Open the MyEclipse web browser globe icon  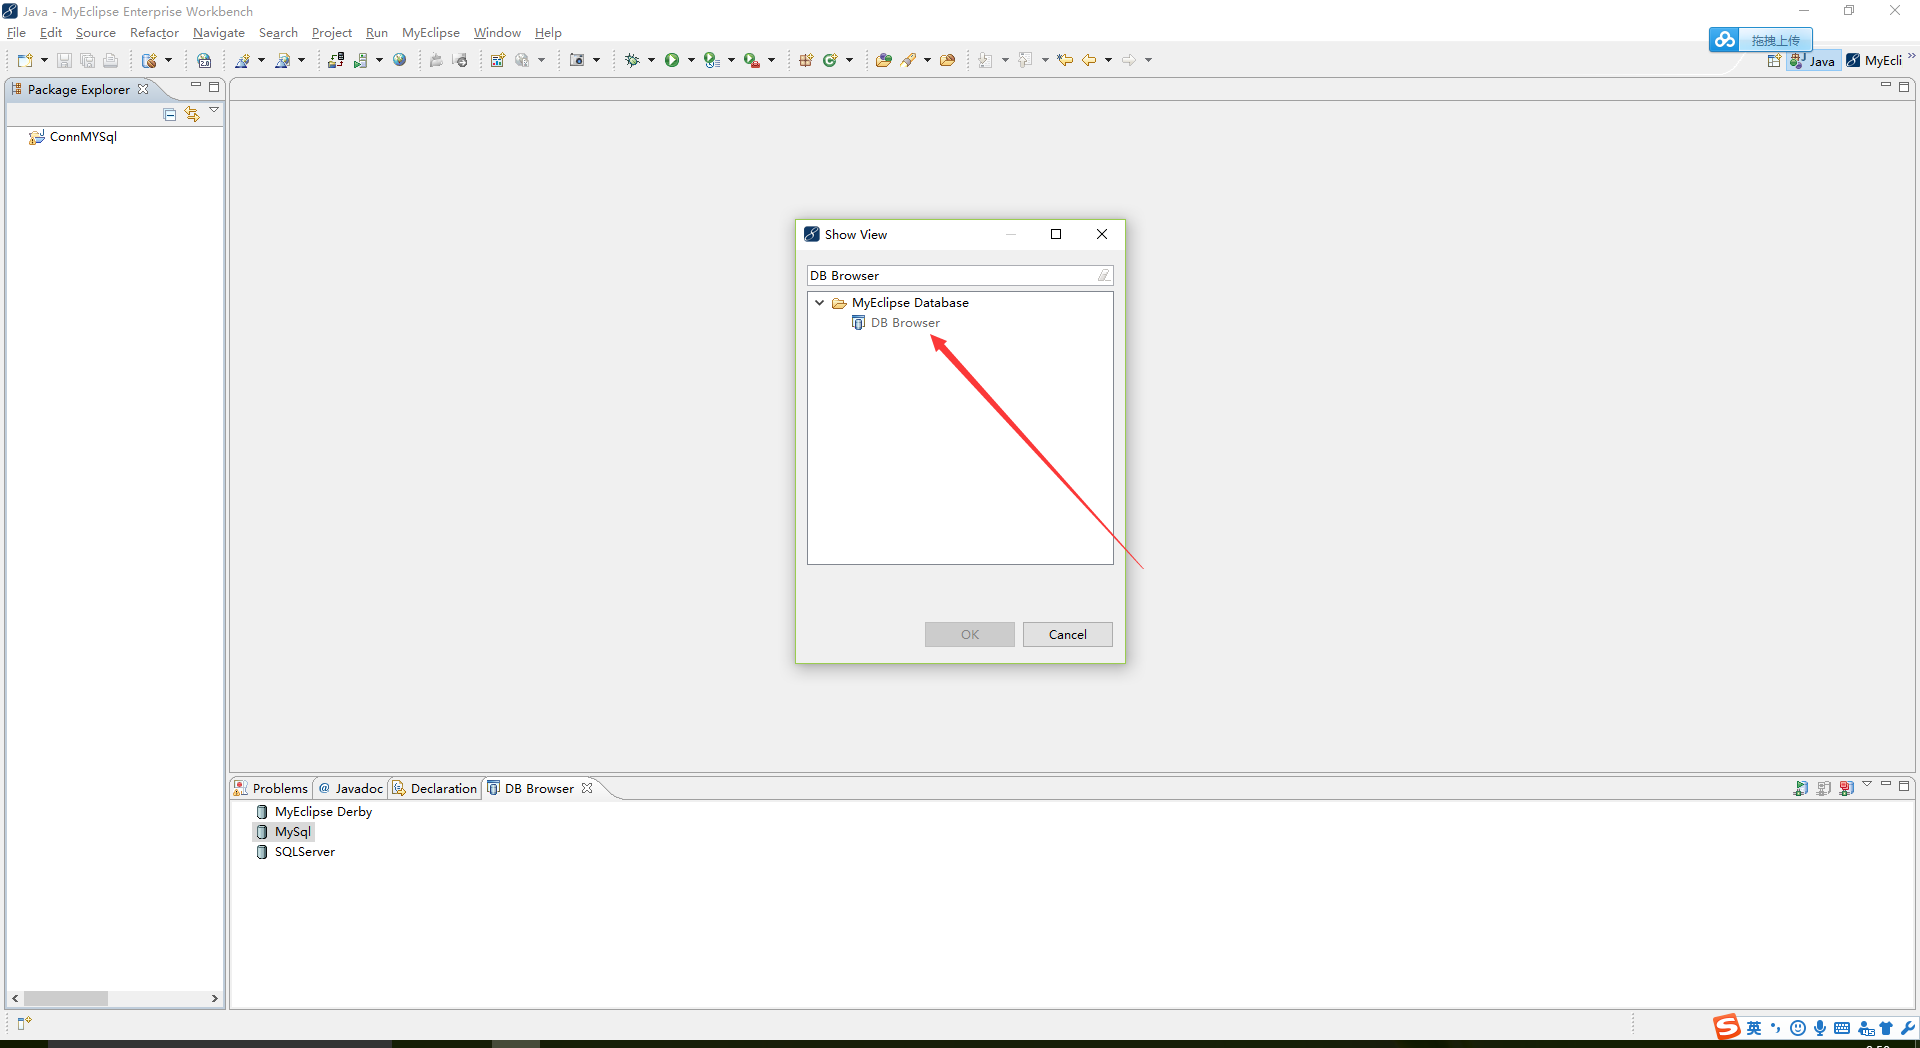(x=400, y=60)
